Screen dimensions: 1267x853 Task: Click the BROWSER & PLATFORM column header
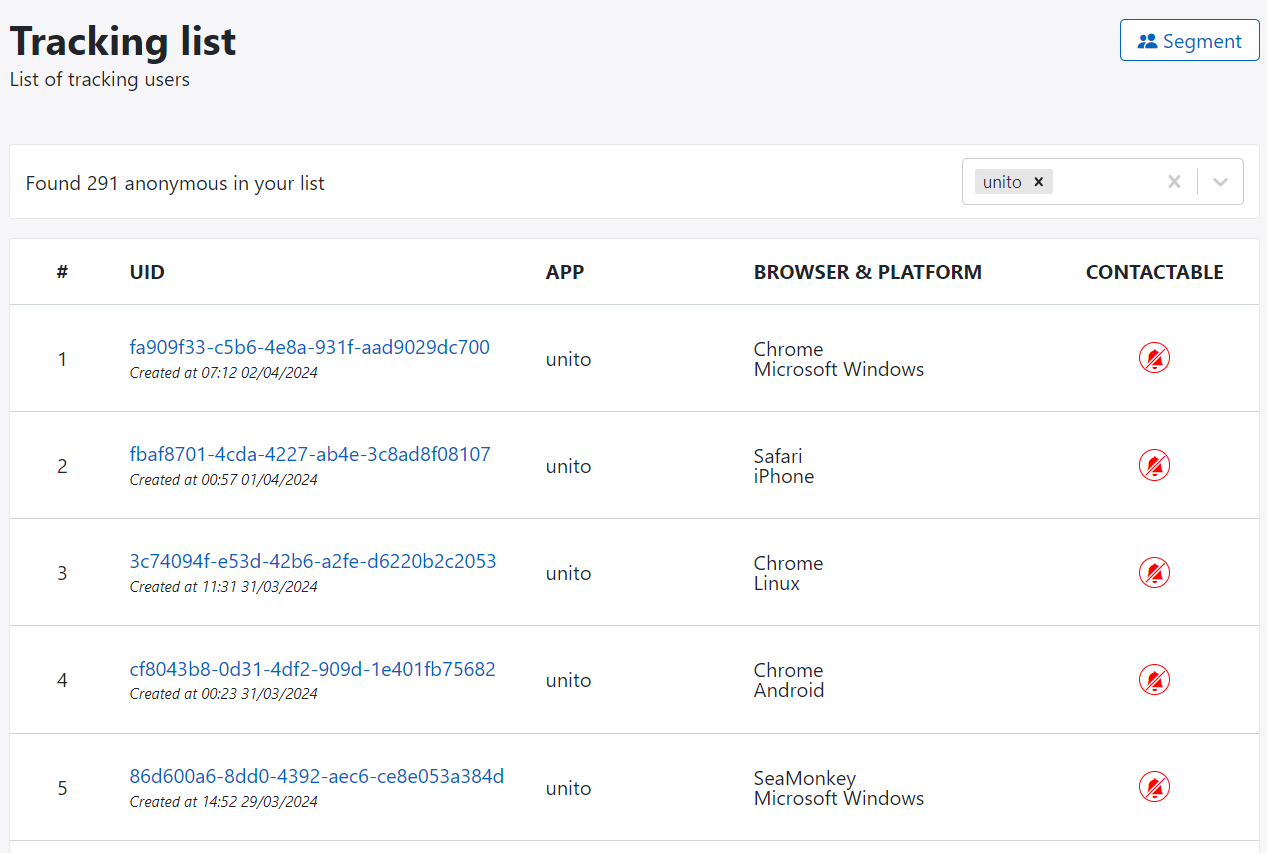(867, 272)
